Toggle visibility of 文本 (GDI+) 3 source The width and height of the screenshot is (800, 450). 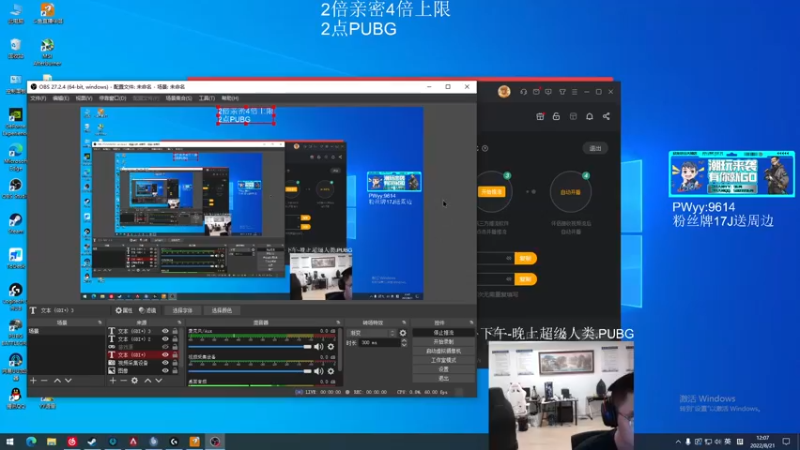165,331
